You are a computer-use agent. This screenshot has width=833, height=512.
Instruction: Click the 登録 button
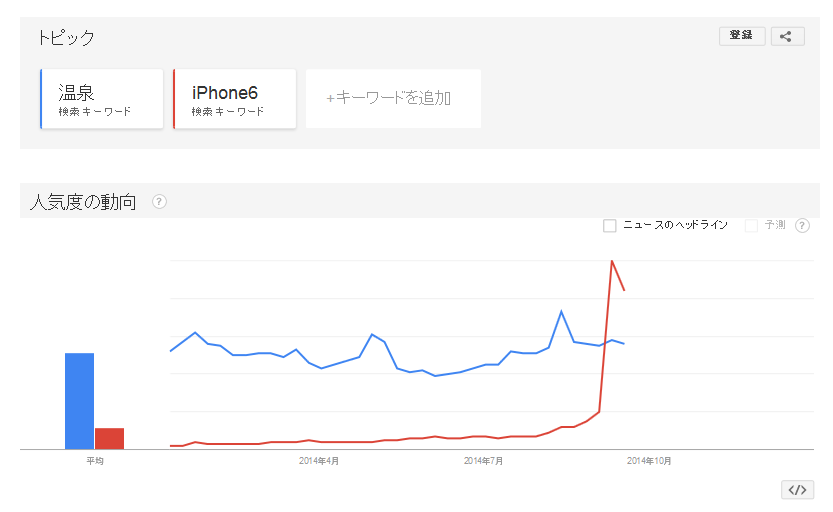pyautogui.click(x=742, y=36)
